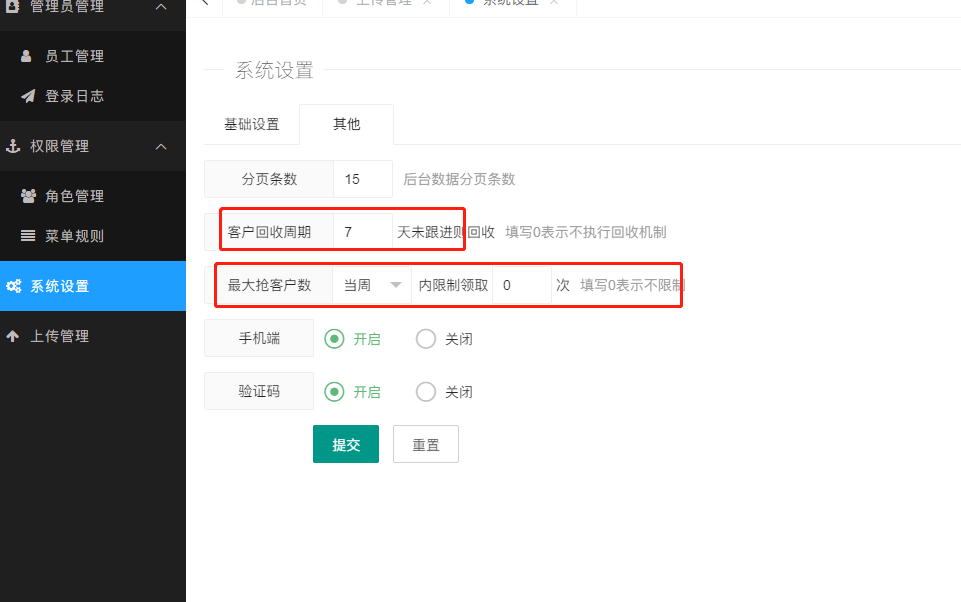Collapse the 管理员管理 menu group chevron
The width and height of the screenshot is (961, 602).
[162, 7]
